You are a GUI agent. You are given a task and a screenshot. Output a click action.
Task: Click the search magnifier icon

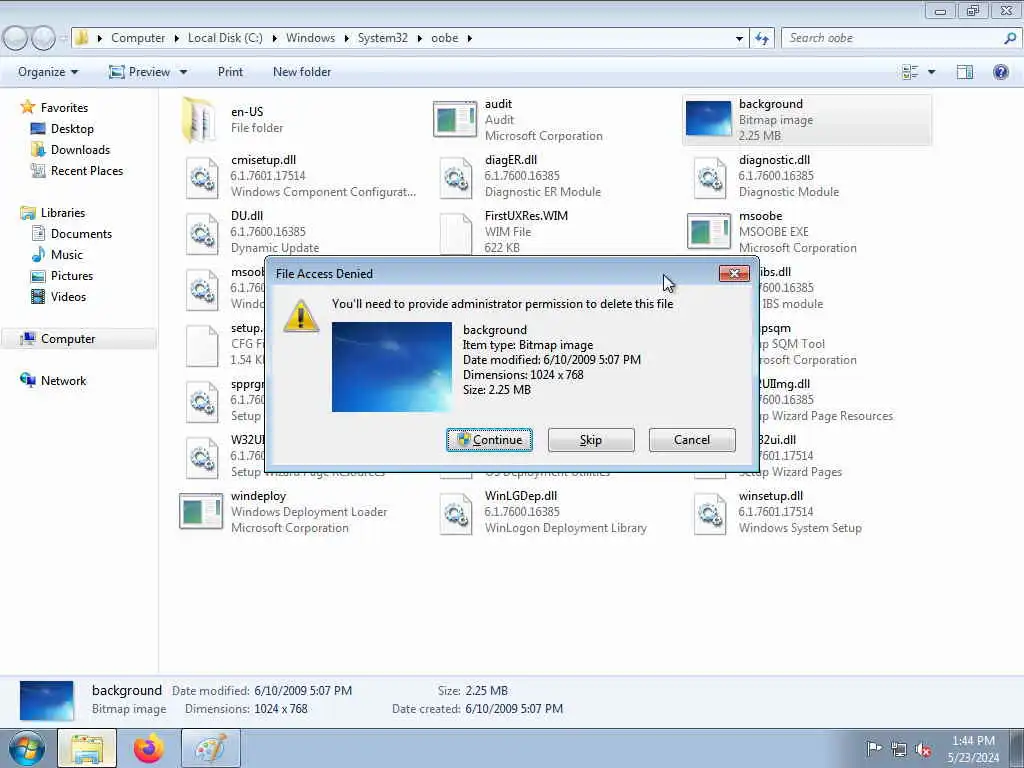pyautogui.click(x=1010, y=38)
